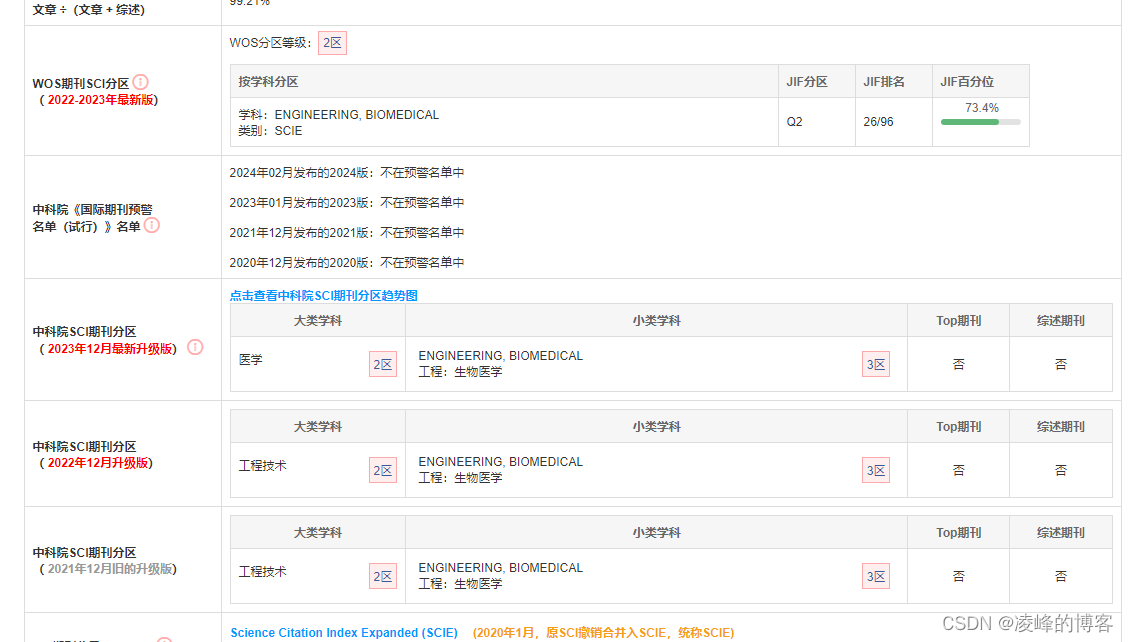1128x642 pixels.
Task: Click the 2021年12月旧的升级版 gray label
Action: point(110,569)
